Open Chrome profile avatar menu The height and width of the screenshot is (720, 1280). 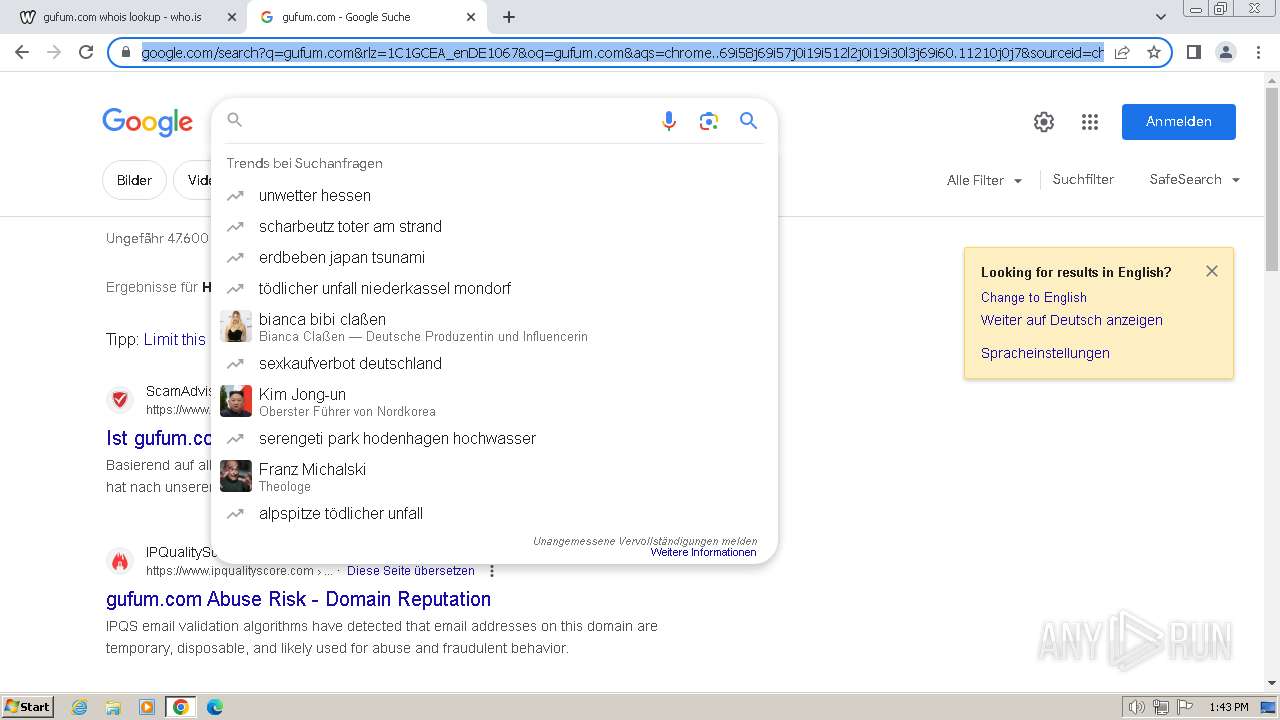1225,52
